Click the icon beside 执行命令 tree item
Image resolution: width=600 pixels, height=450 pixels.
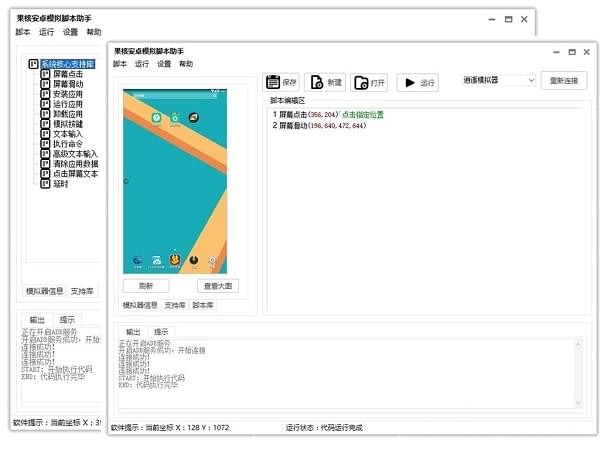click(45, 143)
